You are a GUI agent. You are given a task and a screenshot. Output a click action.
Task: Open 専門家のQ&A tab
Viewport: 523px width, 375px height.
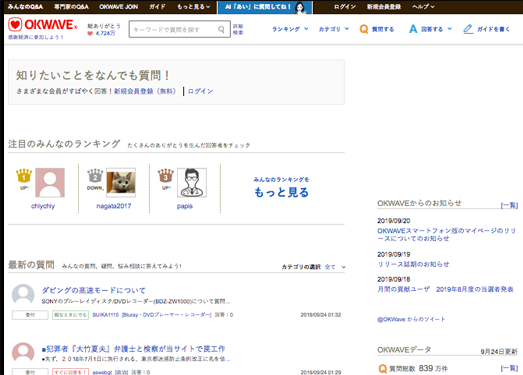(x=71, y=7)
